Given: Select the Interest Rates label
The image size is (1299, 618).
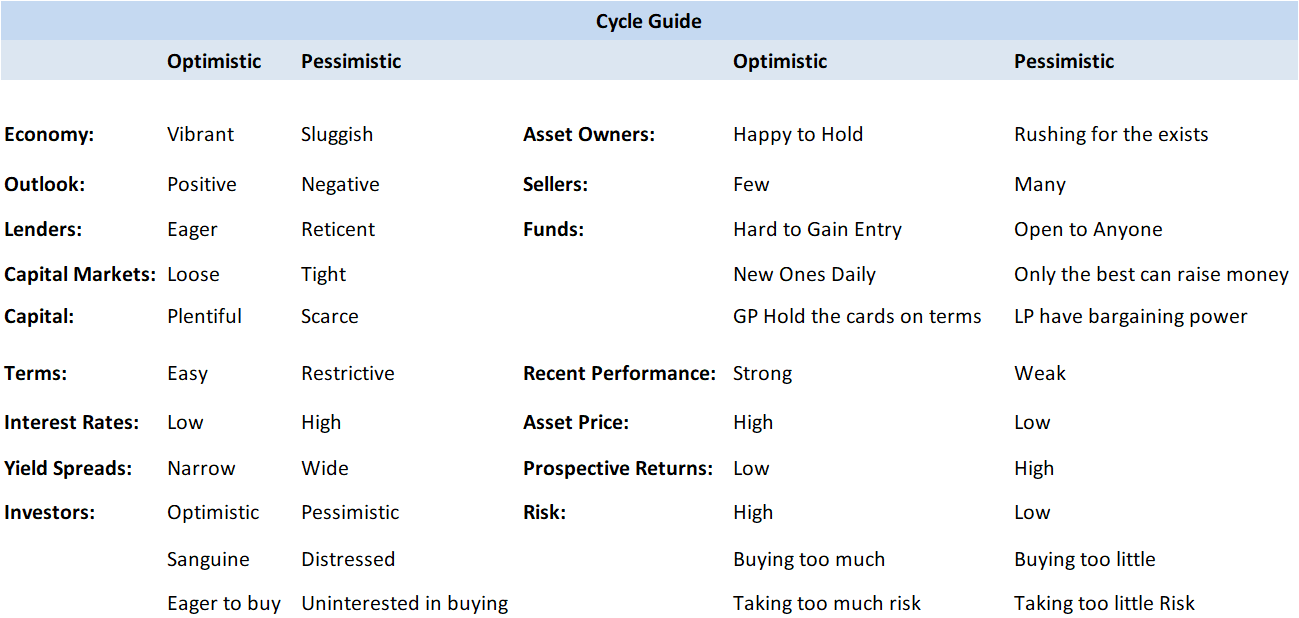Looking at the screenshot, I should [72, 422].
